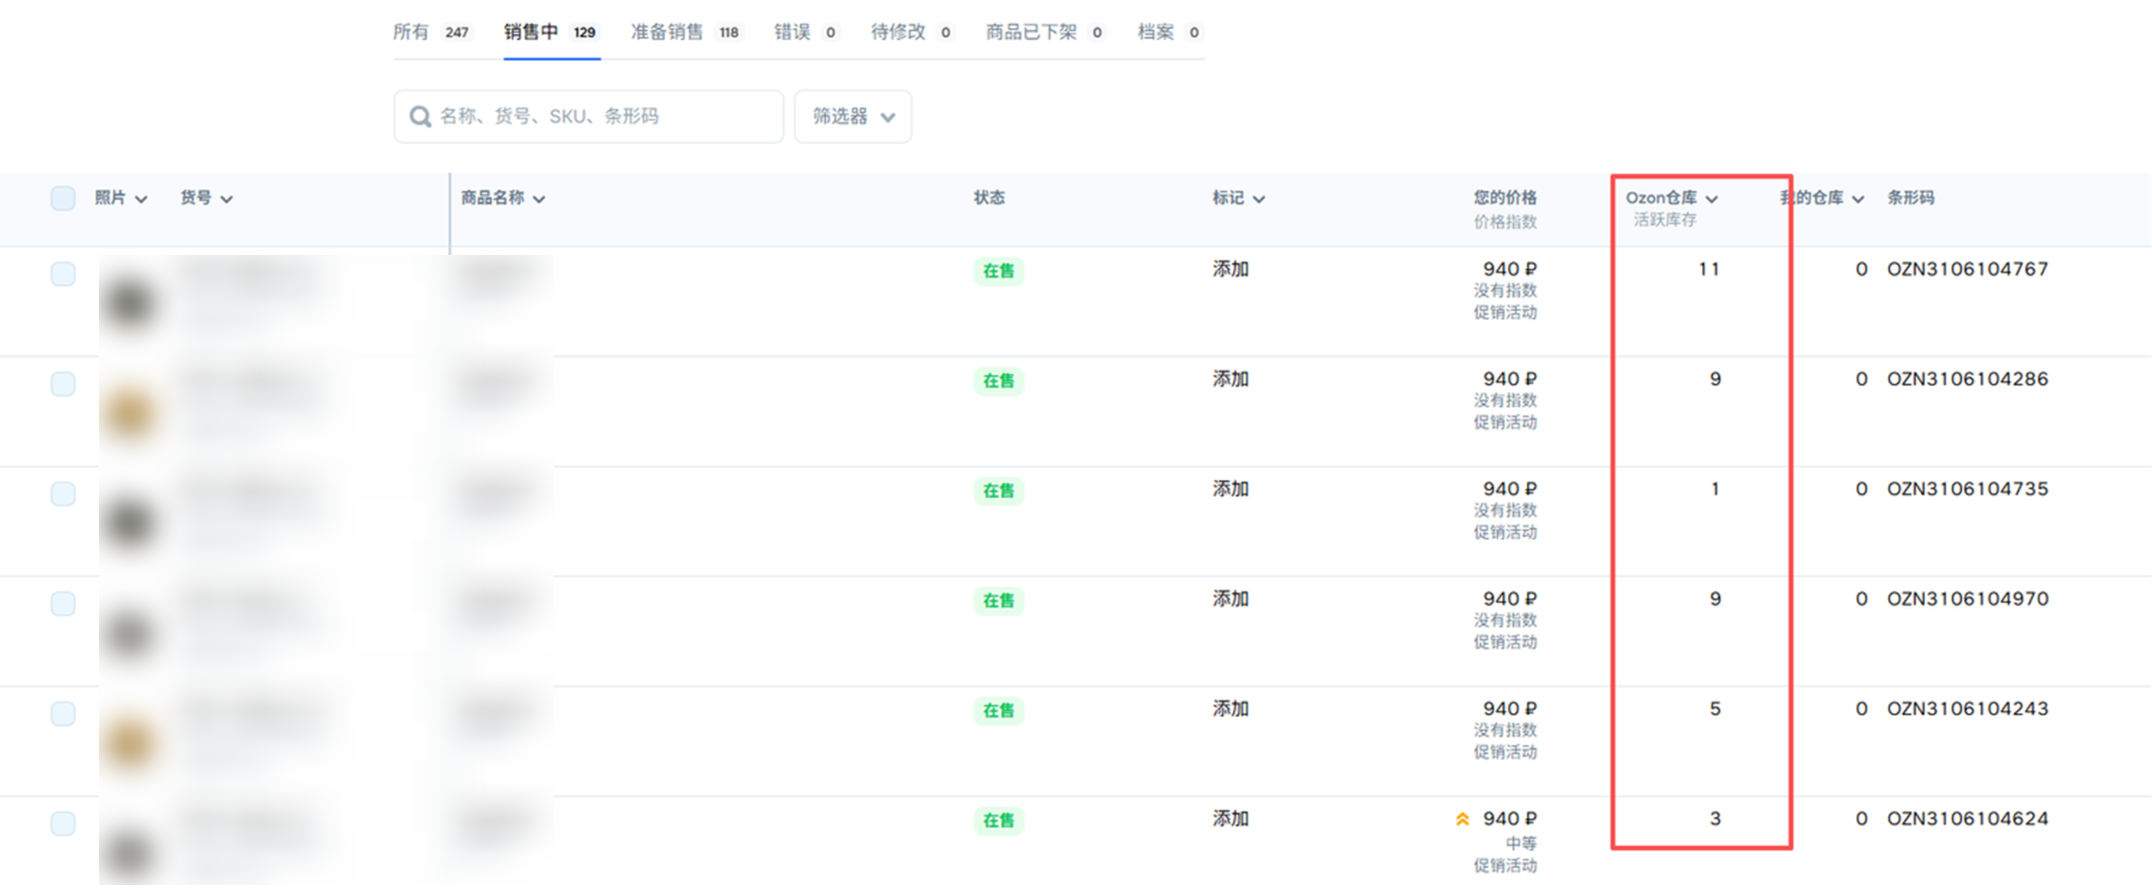
Task: Click the search field for 名称、货号、SKU
Action: click(x=600, y=117)
